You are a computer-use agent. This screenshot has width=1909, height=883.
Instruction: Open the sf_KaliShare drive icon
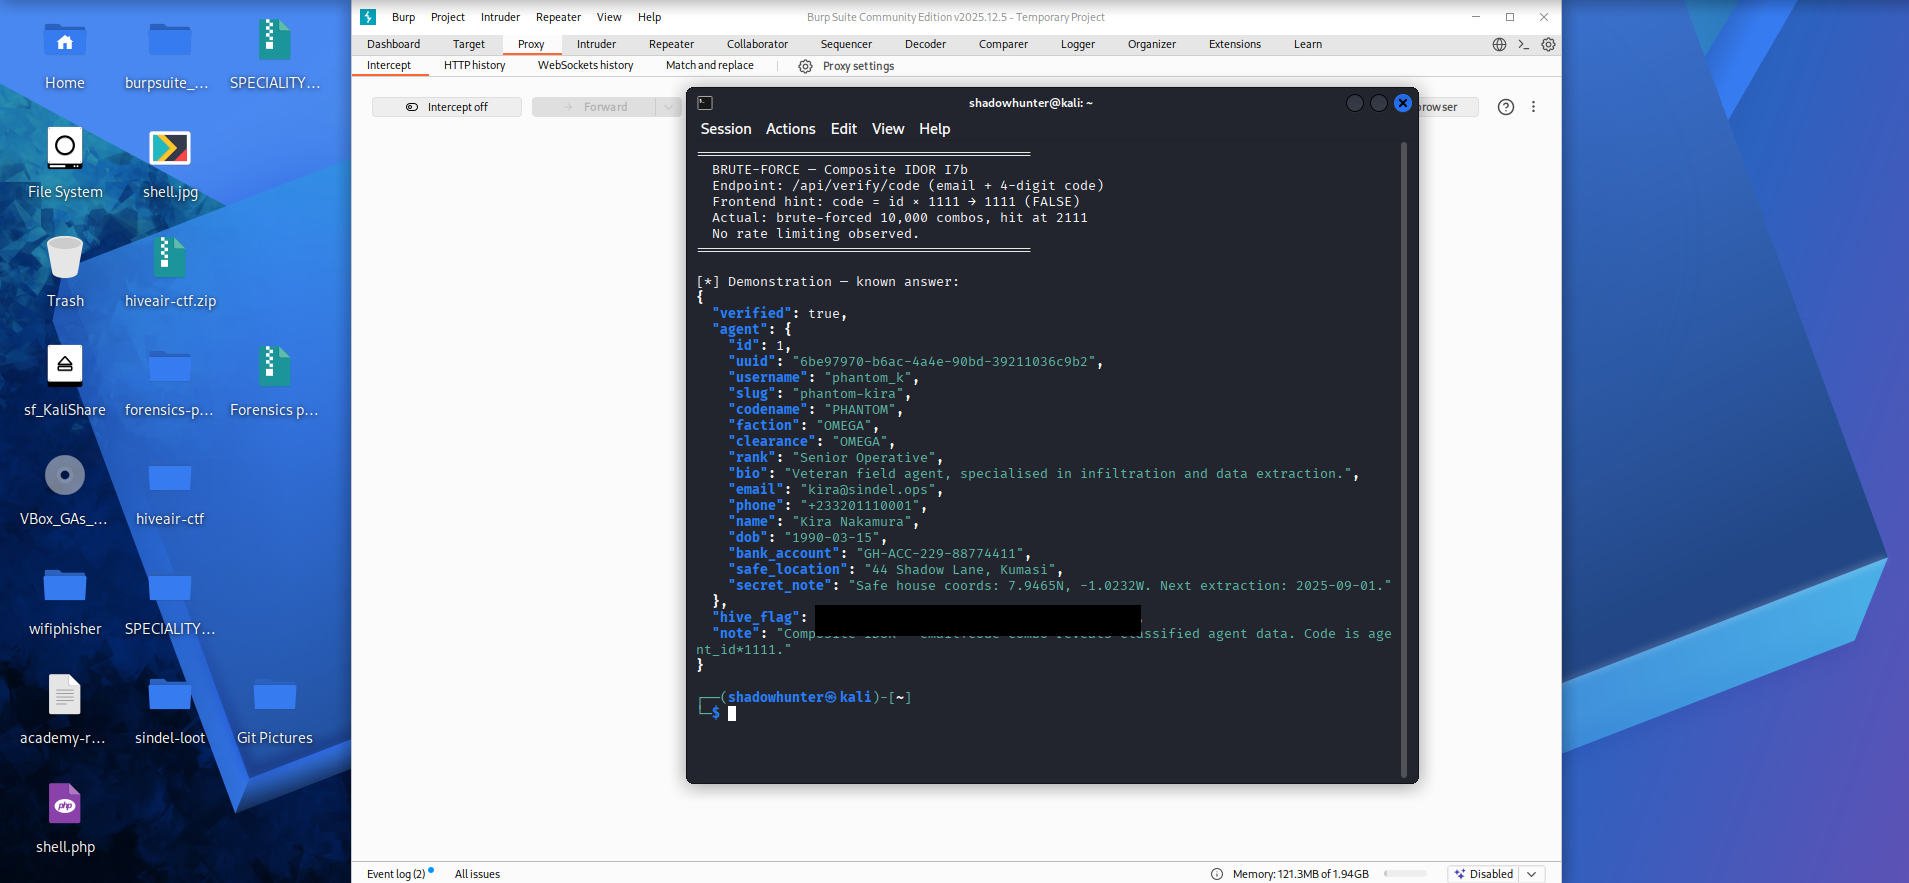click(65, 366)
